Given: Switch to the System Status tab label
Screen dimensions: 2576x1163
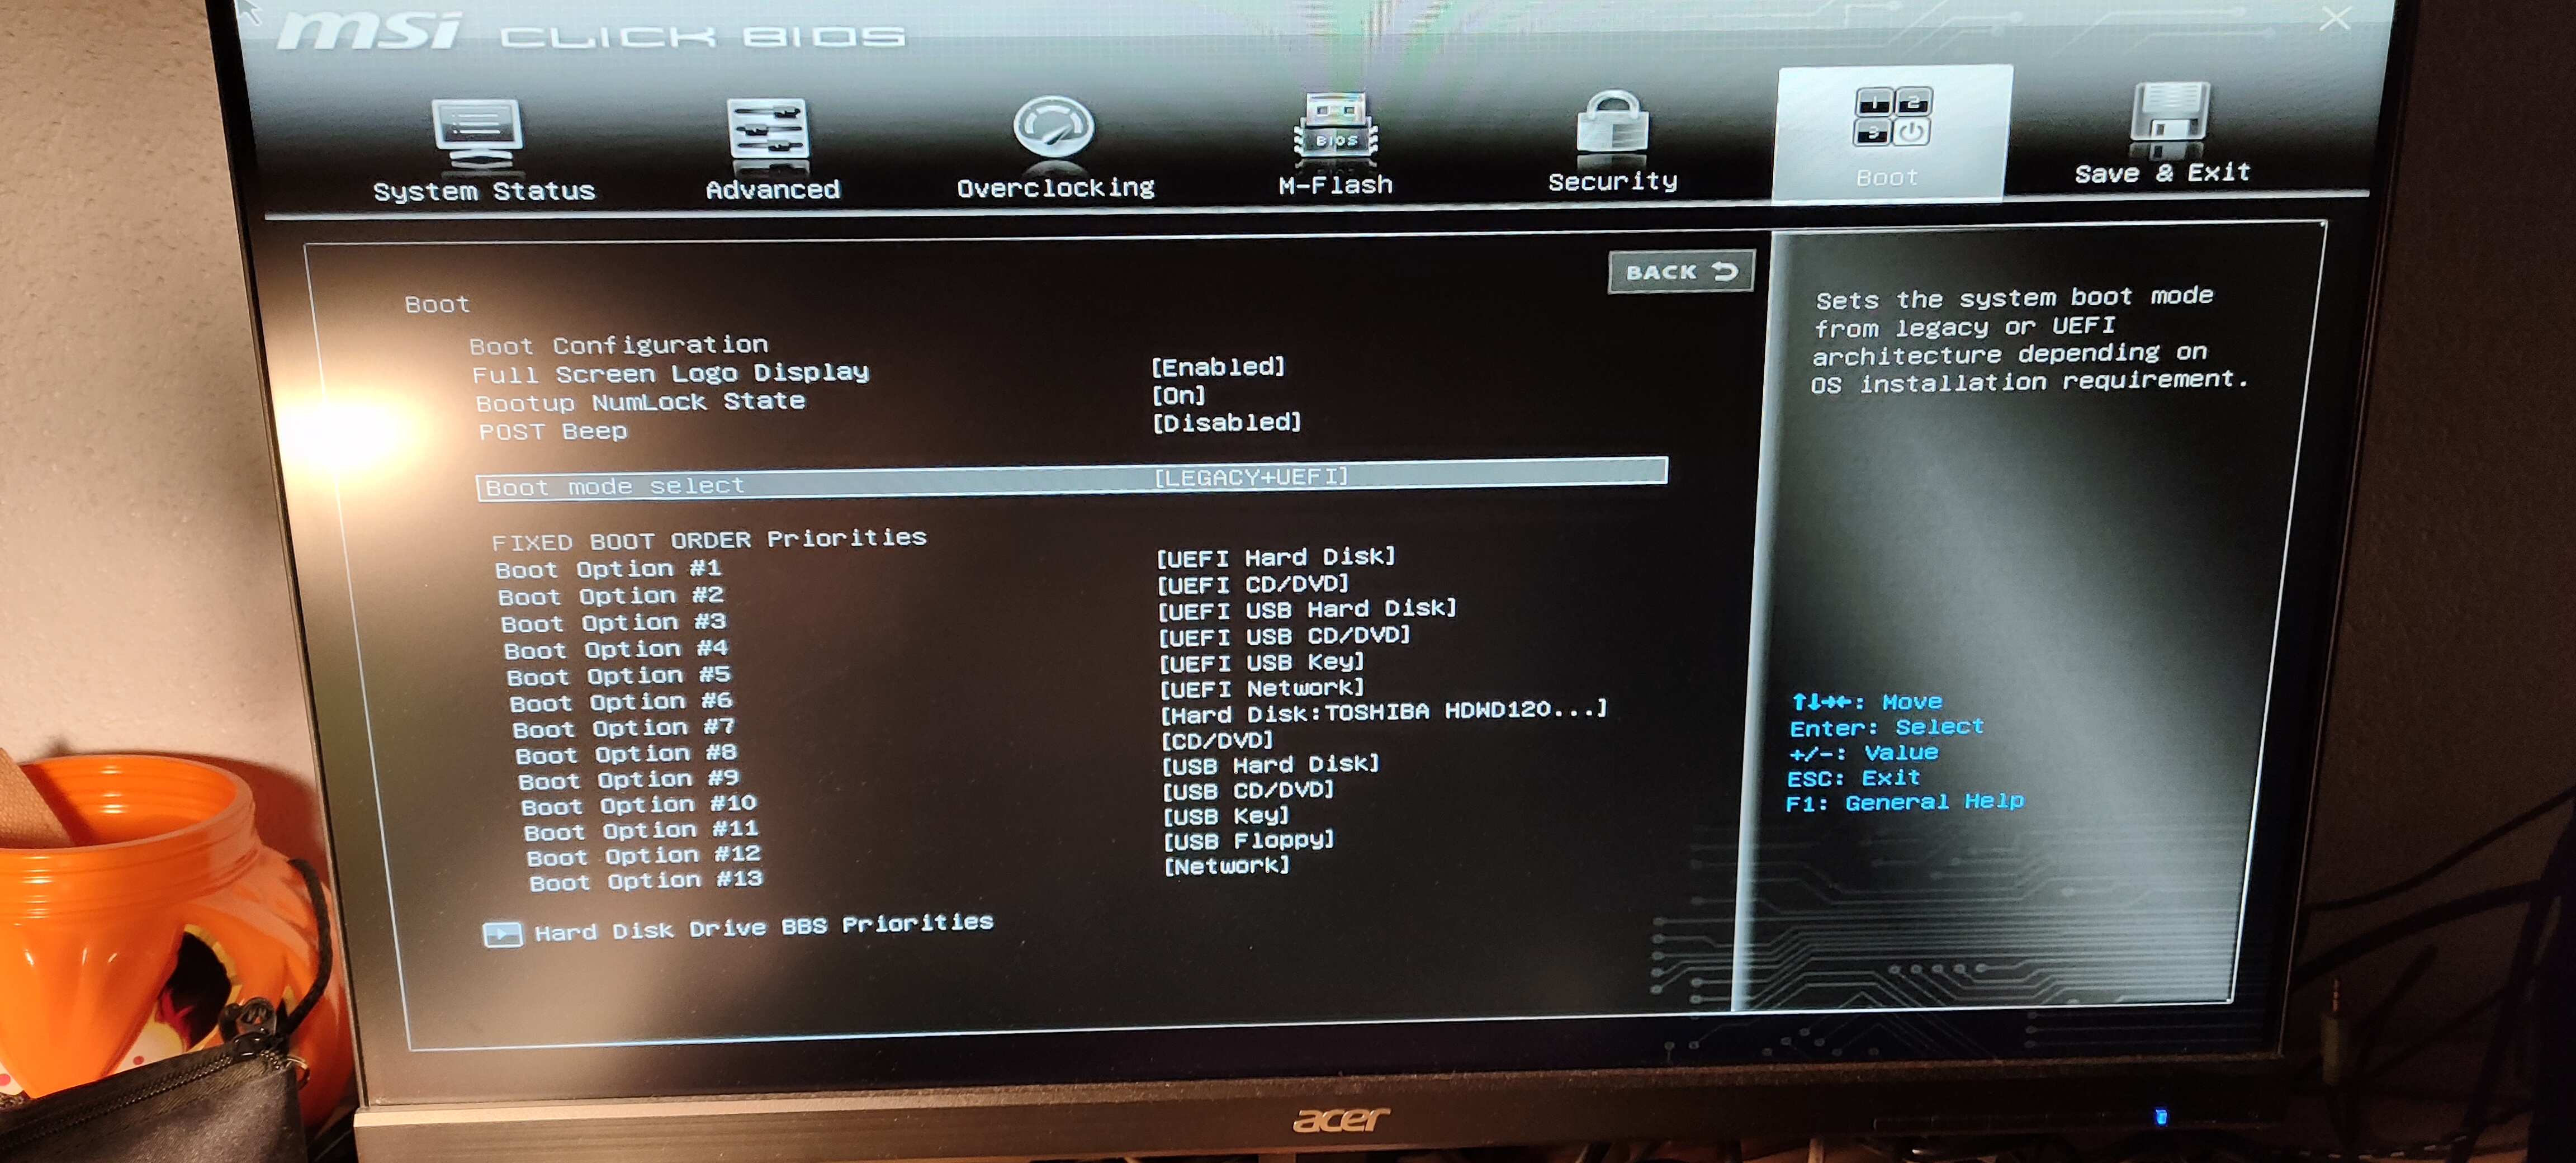Looking at the screenshot, I should point(483,191).
